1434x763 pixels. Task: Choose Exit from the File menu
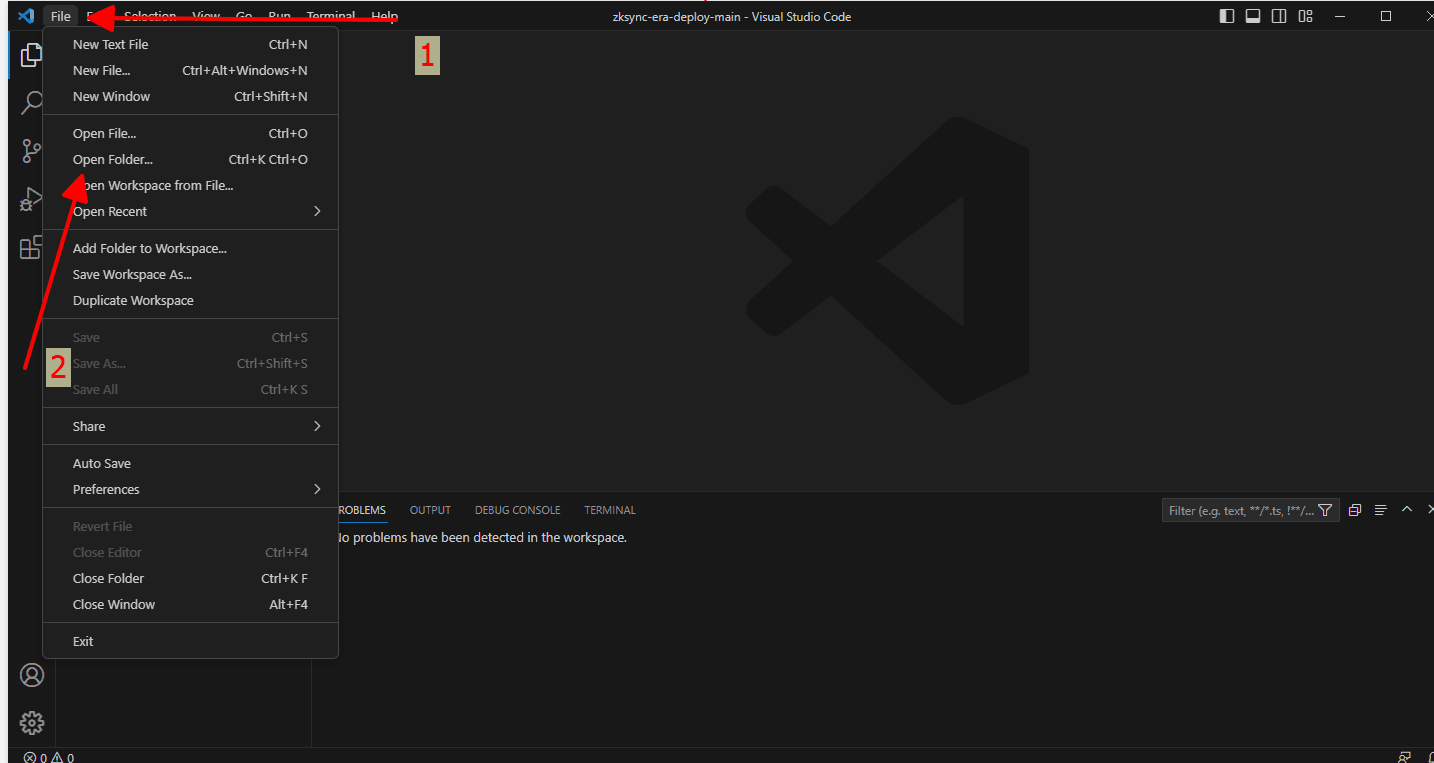point(190,641)
